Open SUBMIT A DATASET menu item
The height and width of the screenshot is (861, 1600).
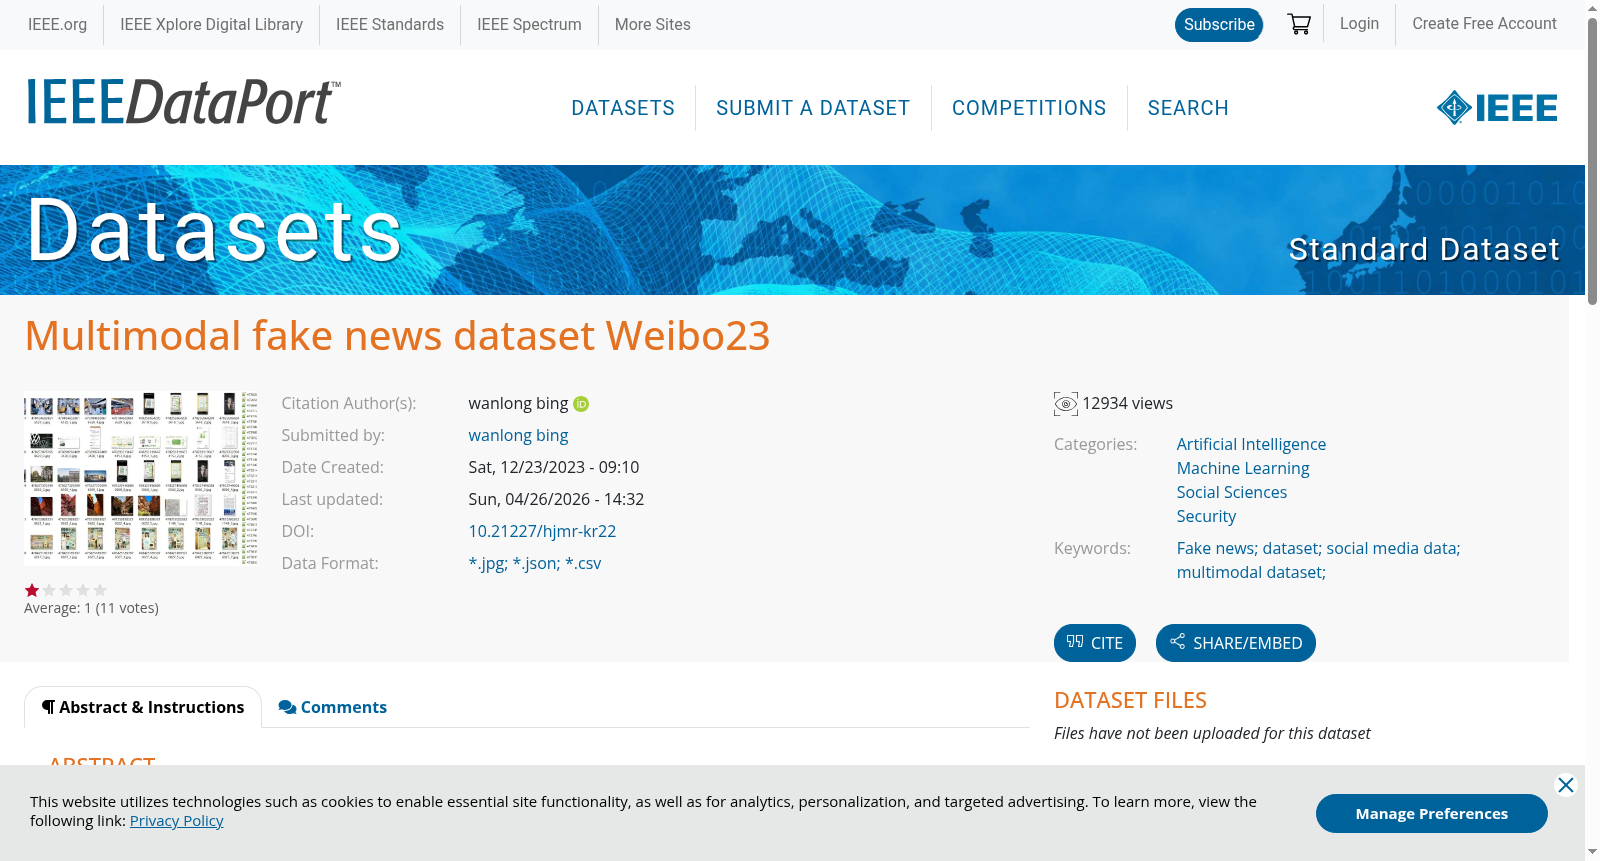(x=813, y=108)
